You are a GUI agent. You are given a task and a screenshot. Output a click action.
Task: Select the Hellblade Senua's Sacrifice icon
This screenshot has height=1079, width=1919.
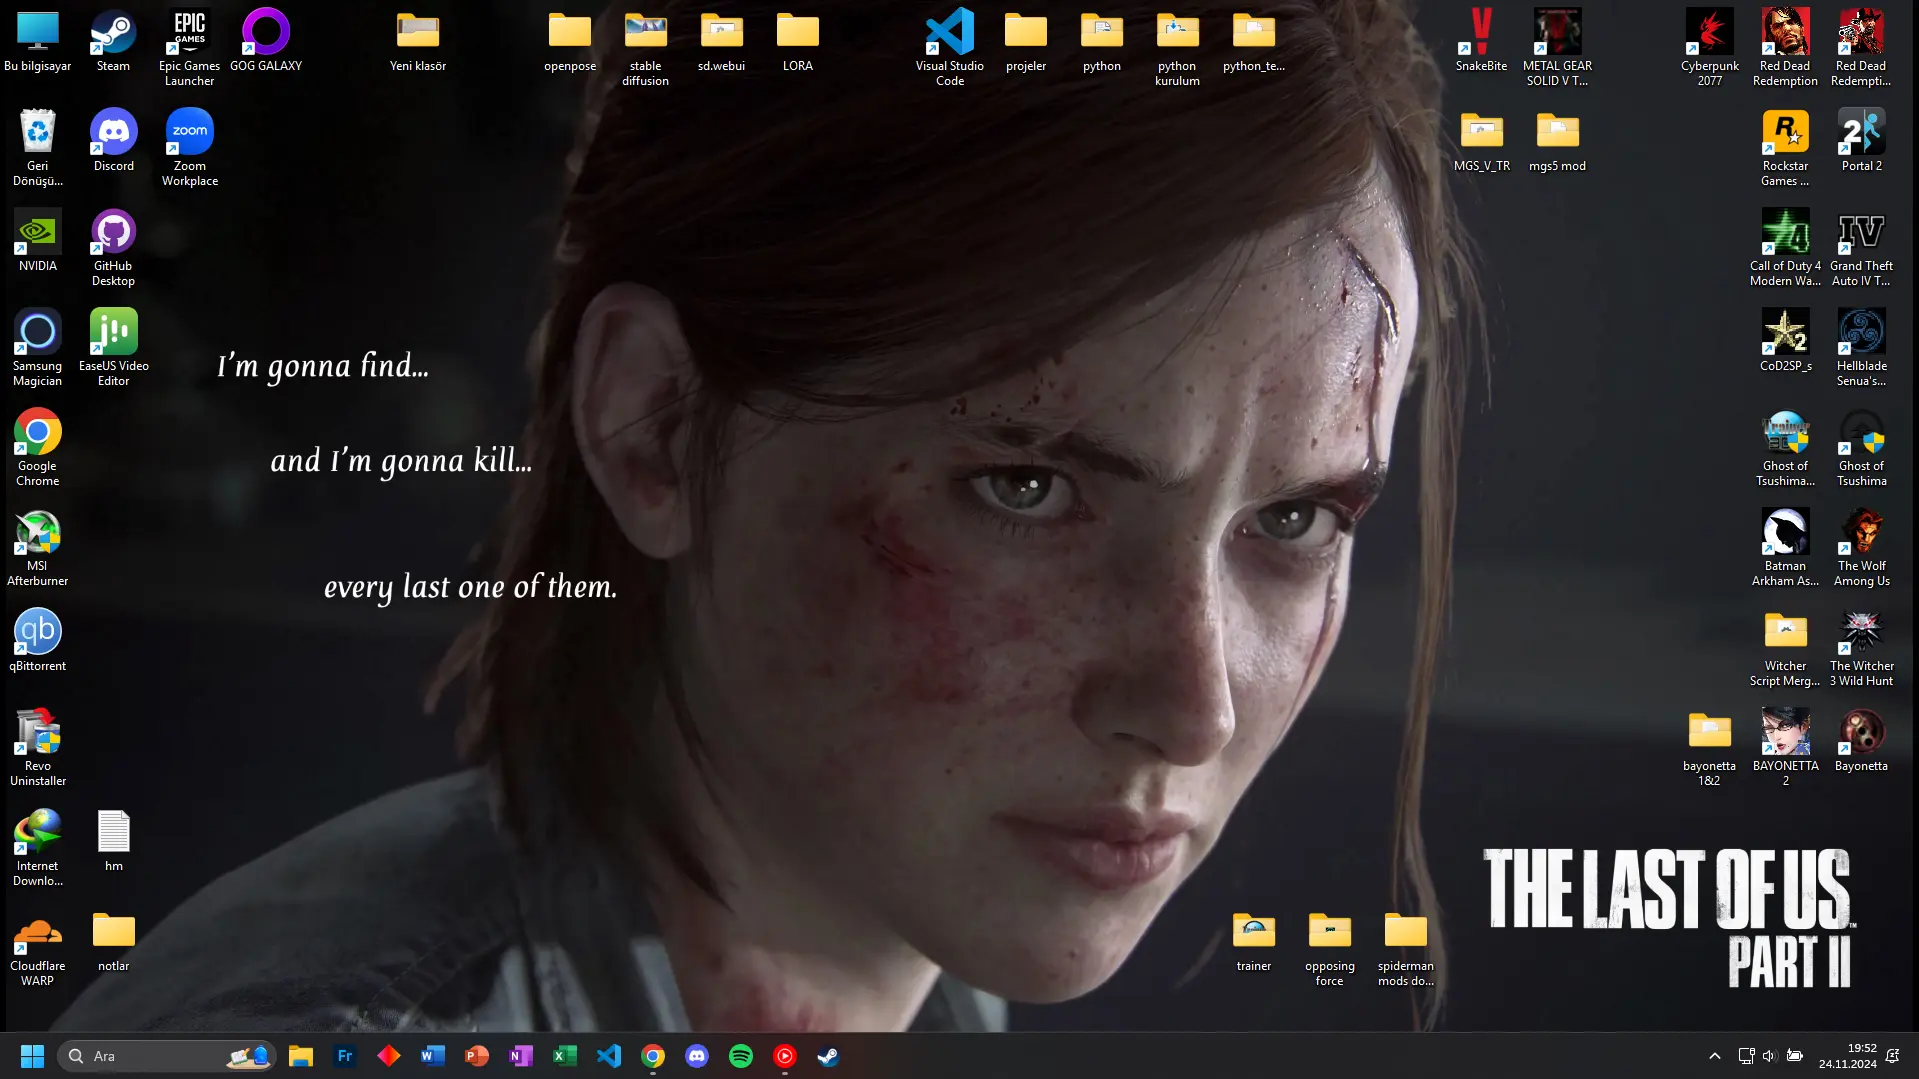click(x=1861, y=348)
